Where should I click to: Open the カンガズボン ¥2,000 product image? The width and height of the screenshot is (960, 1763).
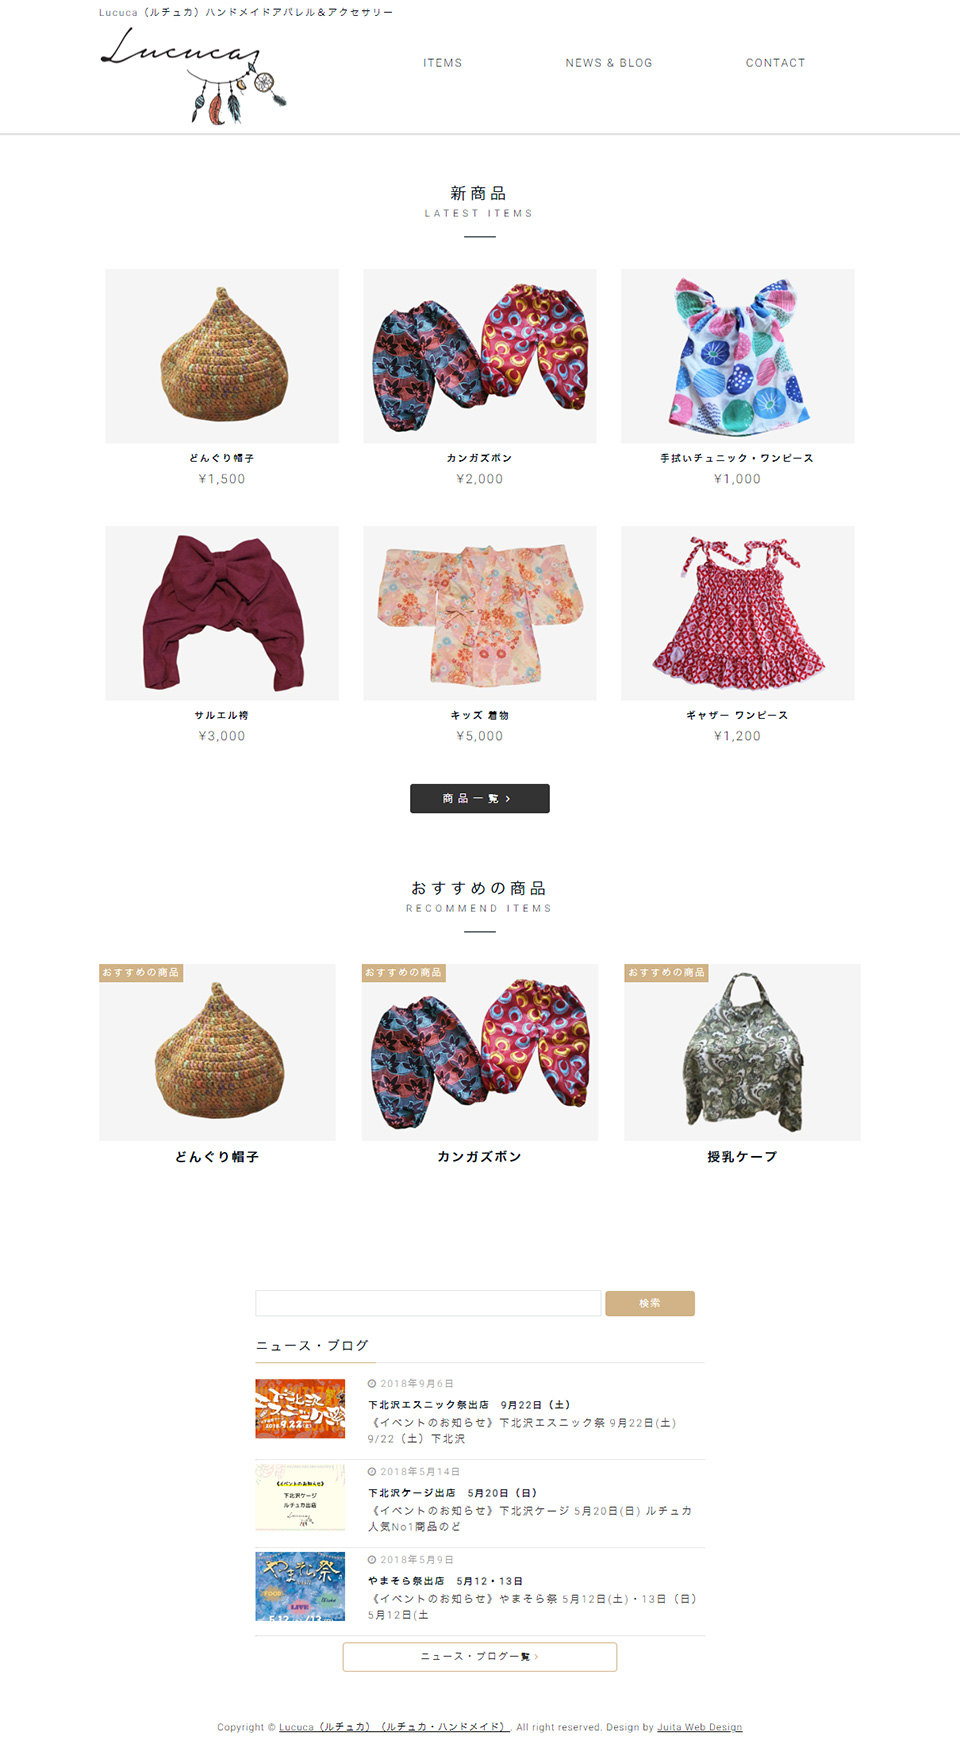point(480,356)
